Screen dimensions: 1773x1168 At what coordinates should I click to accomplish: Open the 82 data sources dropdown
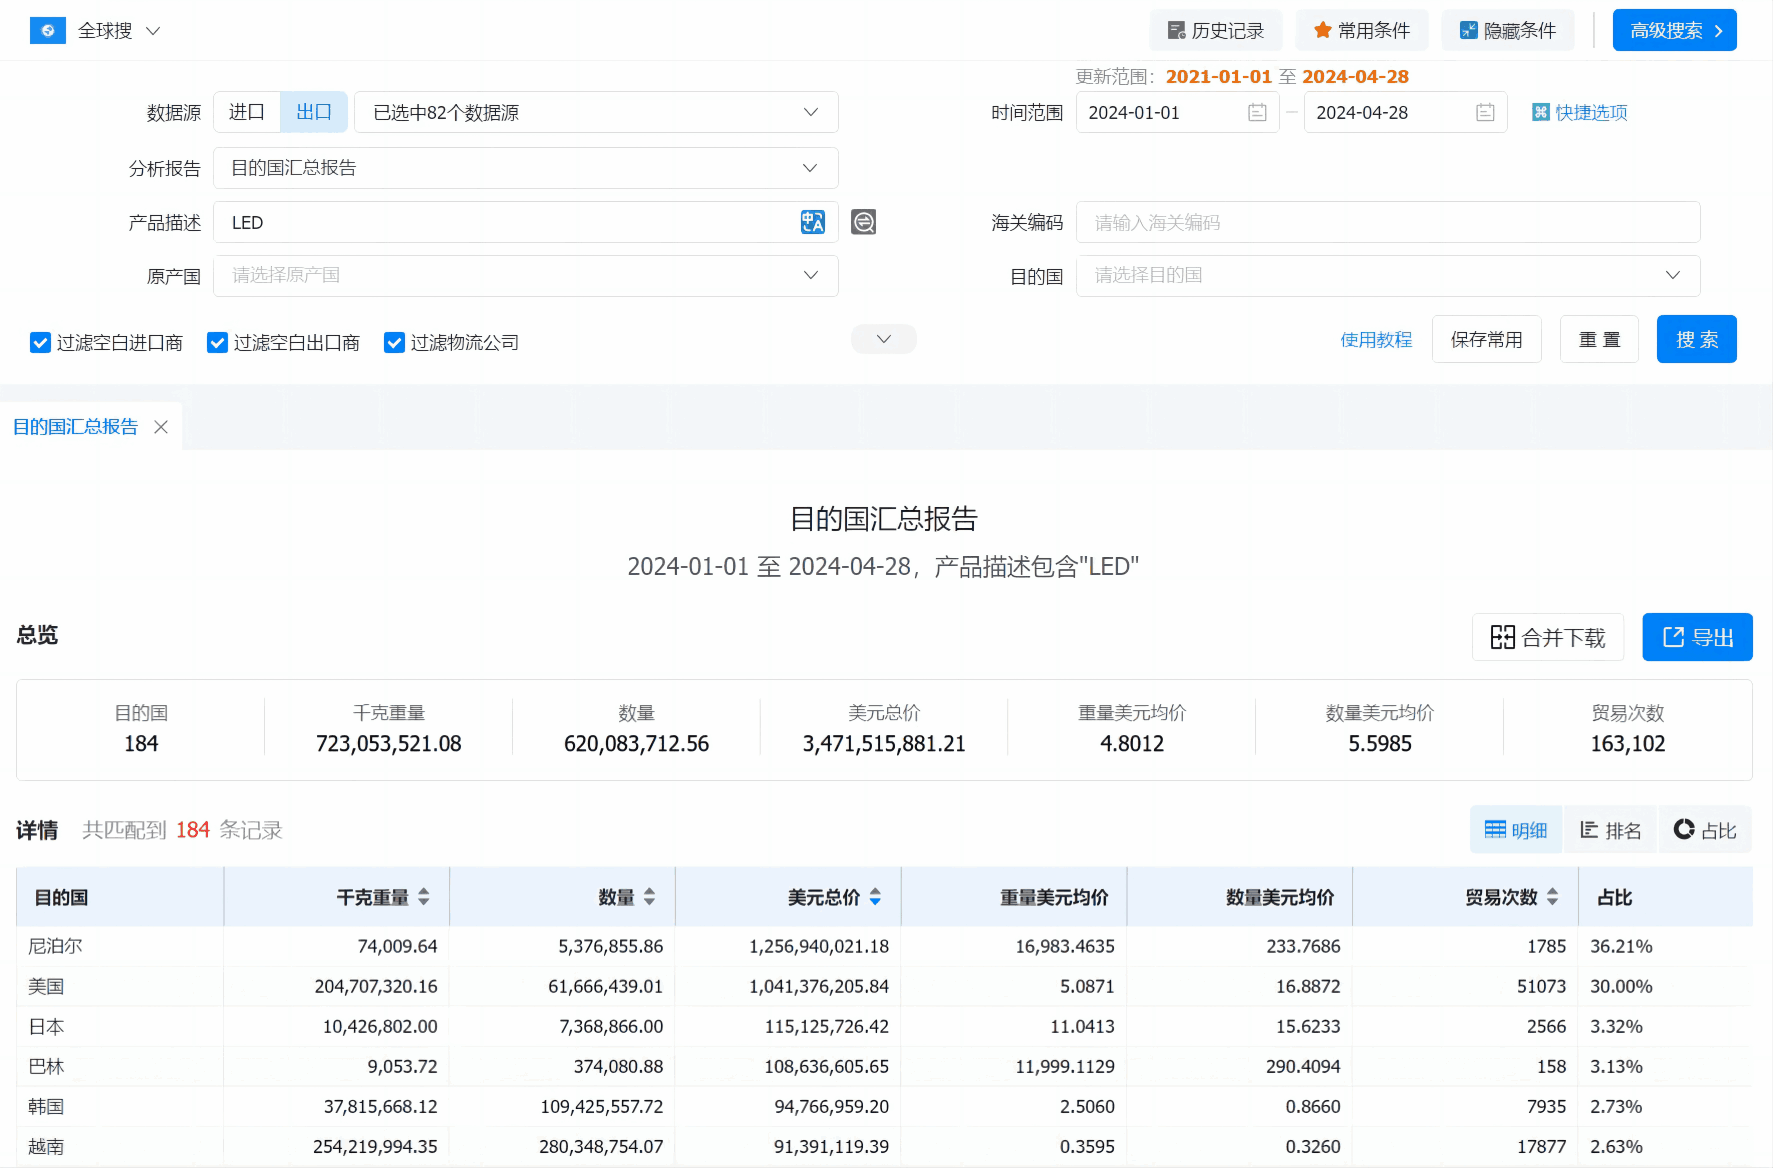596,112
